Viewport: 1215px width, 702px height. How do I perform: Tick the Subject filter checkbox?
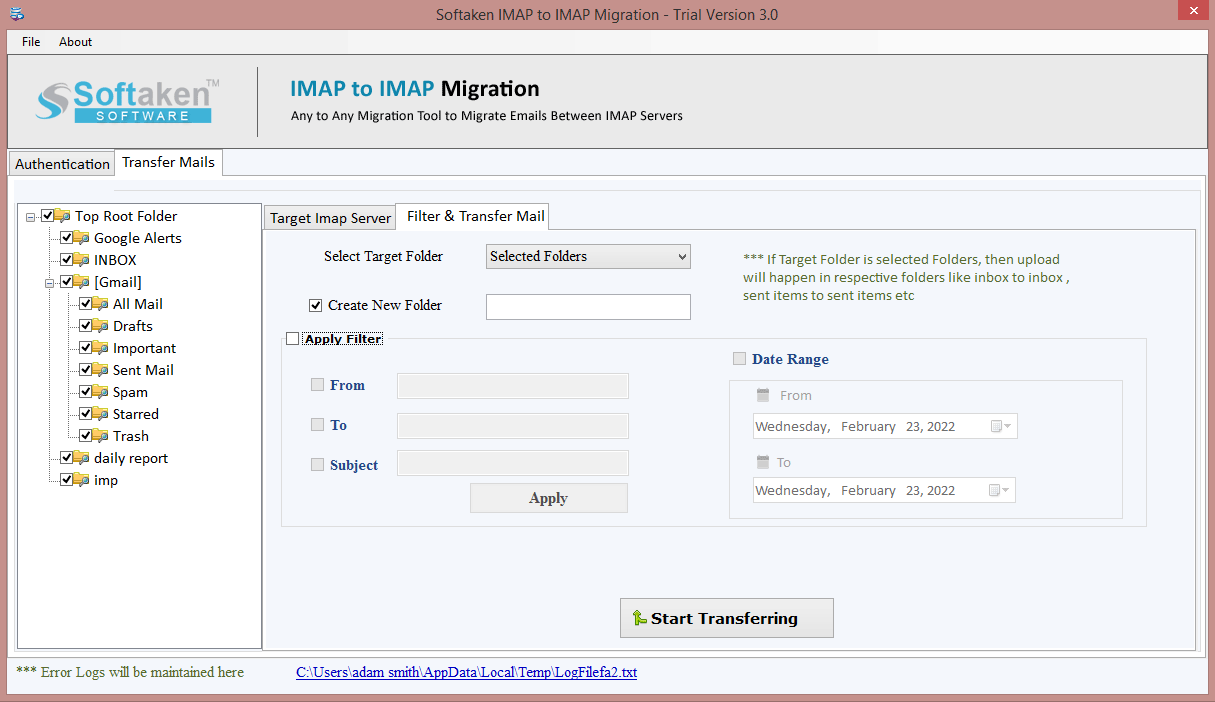tap(317, 465)
